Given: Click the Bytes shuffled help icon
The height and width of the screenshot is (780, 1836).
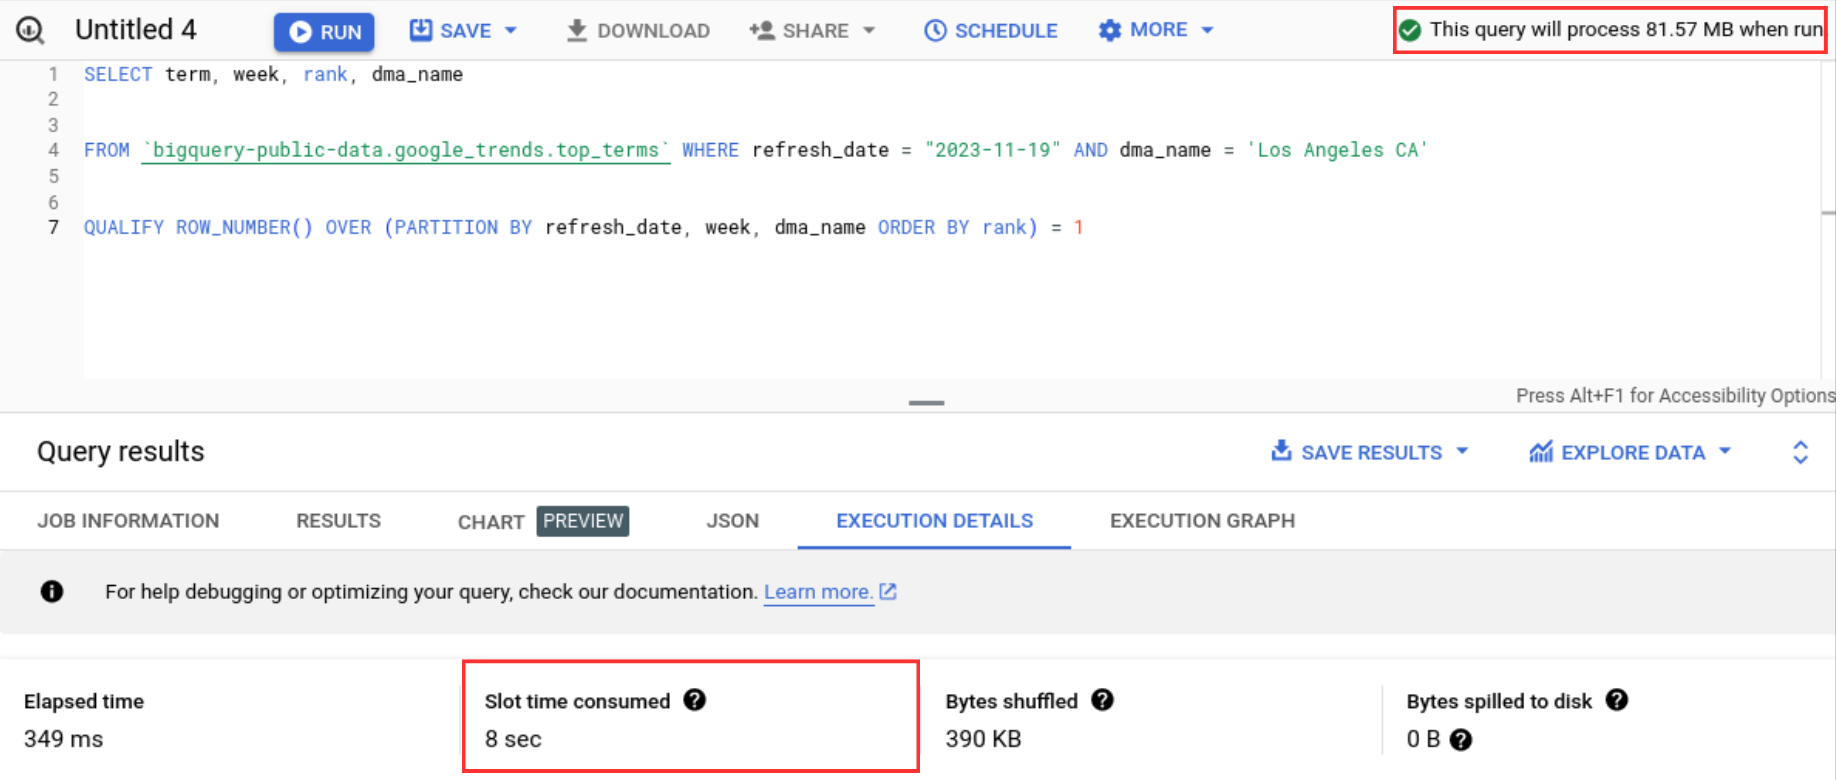Looking at the screenshot, I should tap(1102, 700).
